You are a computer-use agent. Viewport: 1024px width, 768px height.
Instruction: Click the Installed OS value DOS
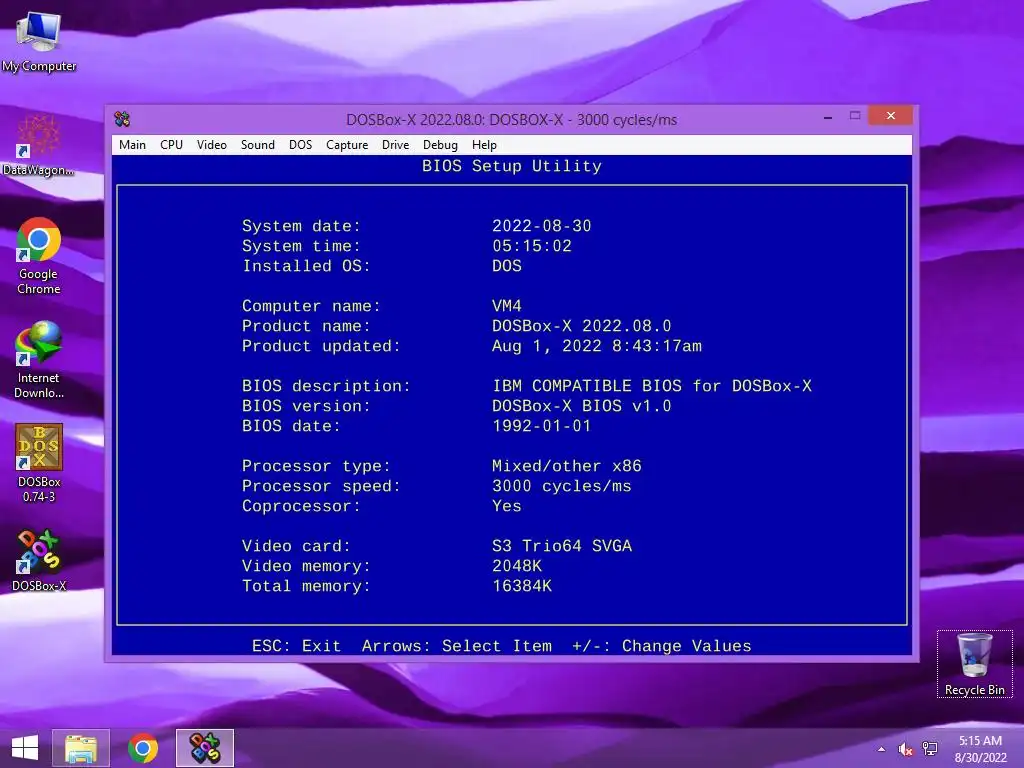click(x=507, y=266)
